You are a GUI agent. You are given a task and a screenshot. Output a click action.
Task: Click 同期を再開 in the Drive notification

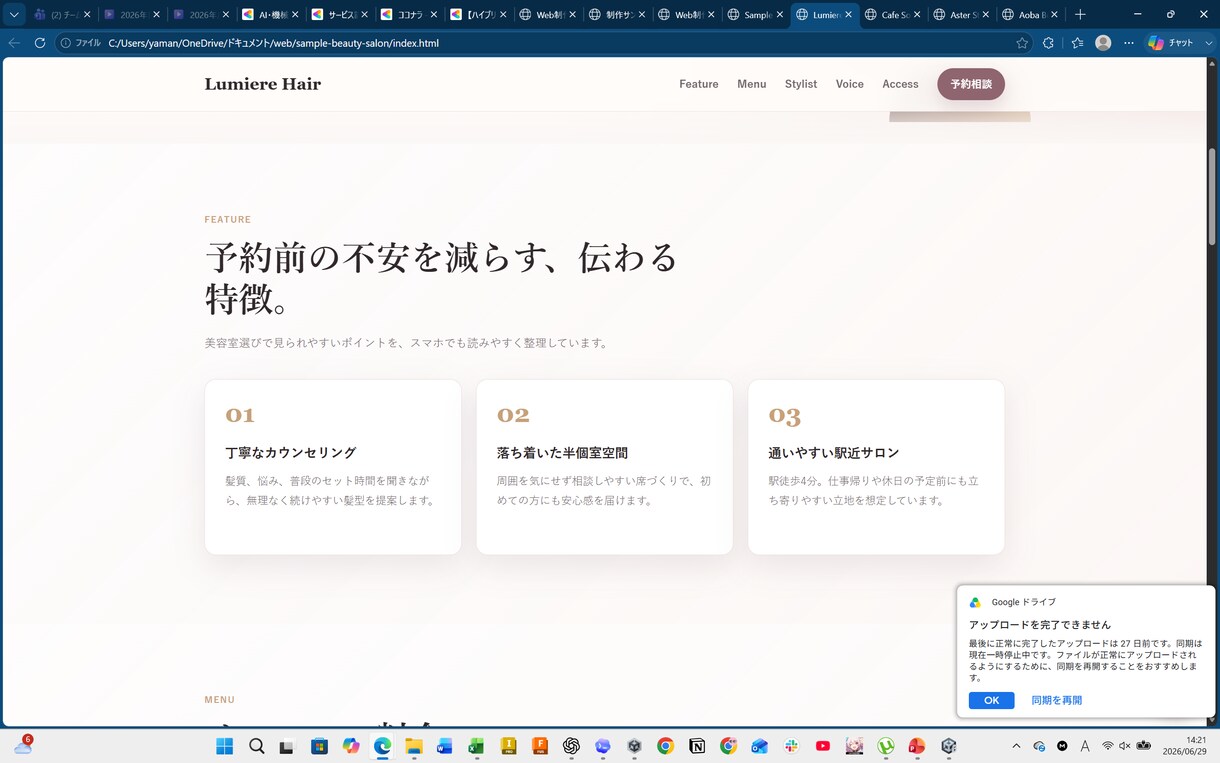(1056, 700)
